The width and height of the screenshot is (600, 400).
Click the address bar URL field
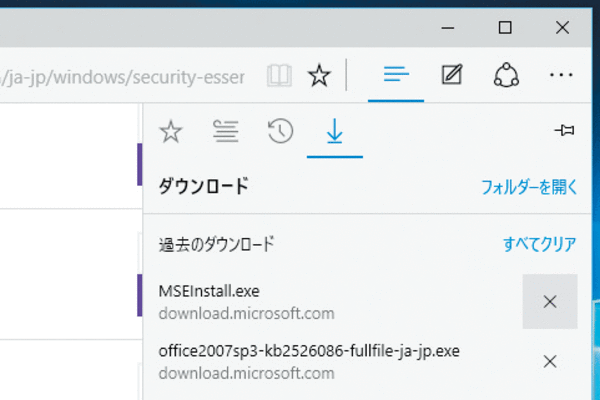pos(122,77)
